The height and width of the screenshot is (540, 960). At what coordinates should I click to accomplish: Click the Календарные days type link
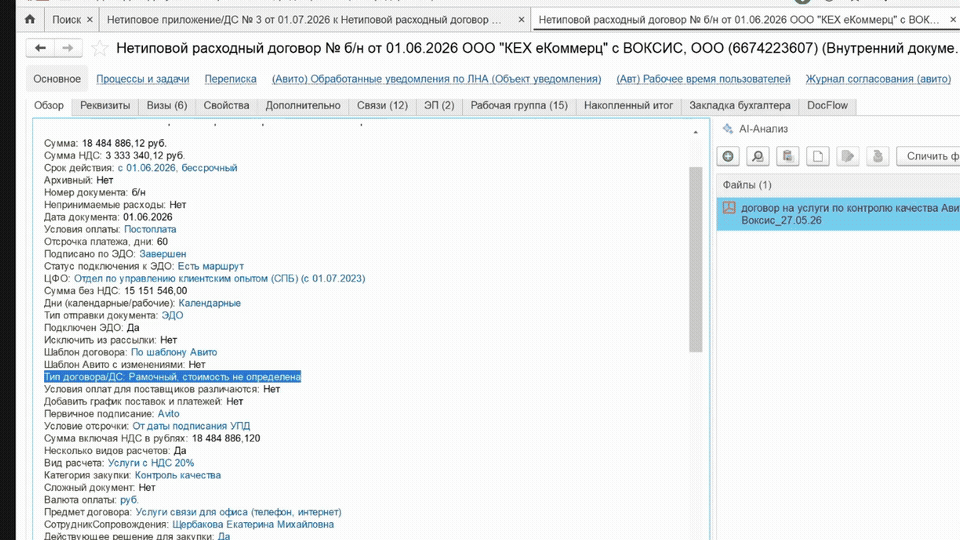[209, 303]
